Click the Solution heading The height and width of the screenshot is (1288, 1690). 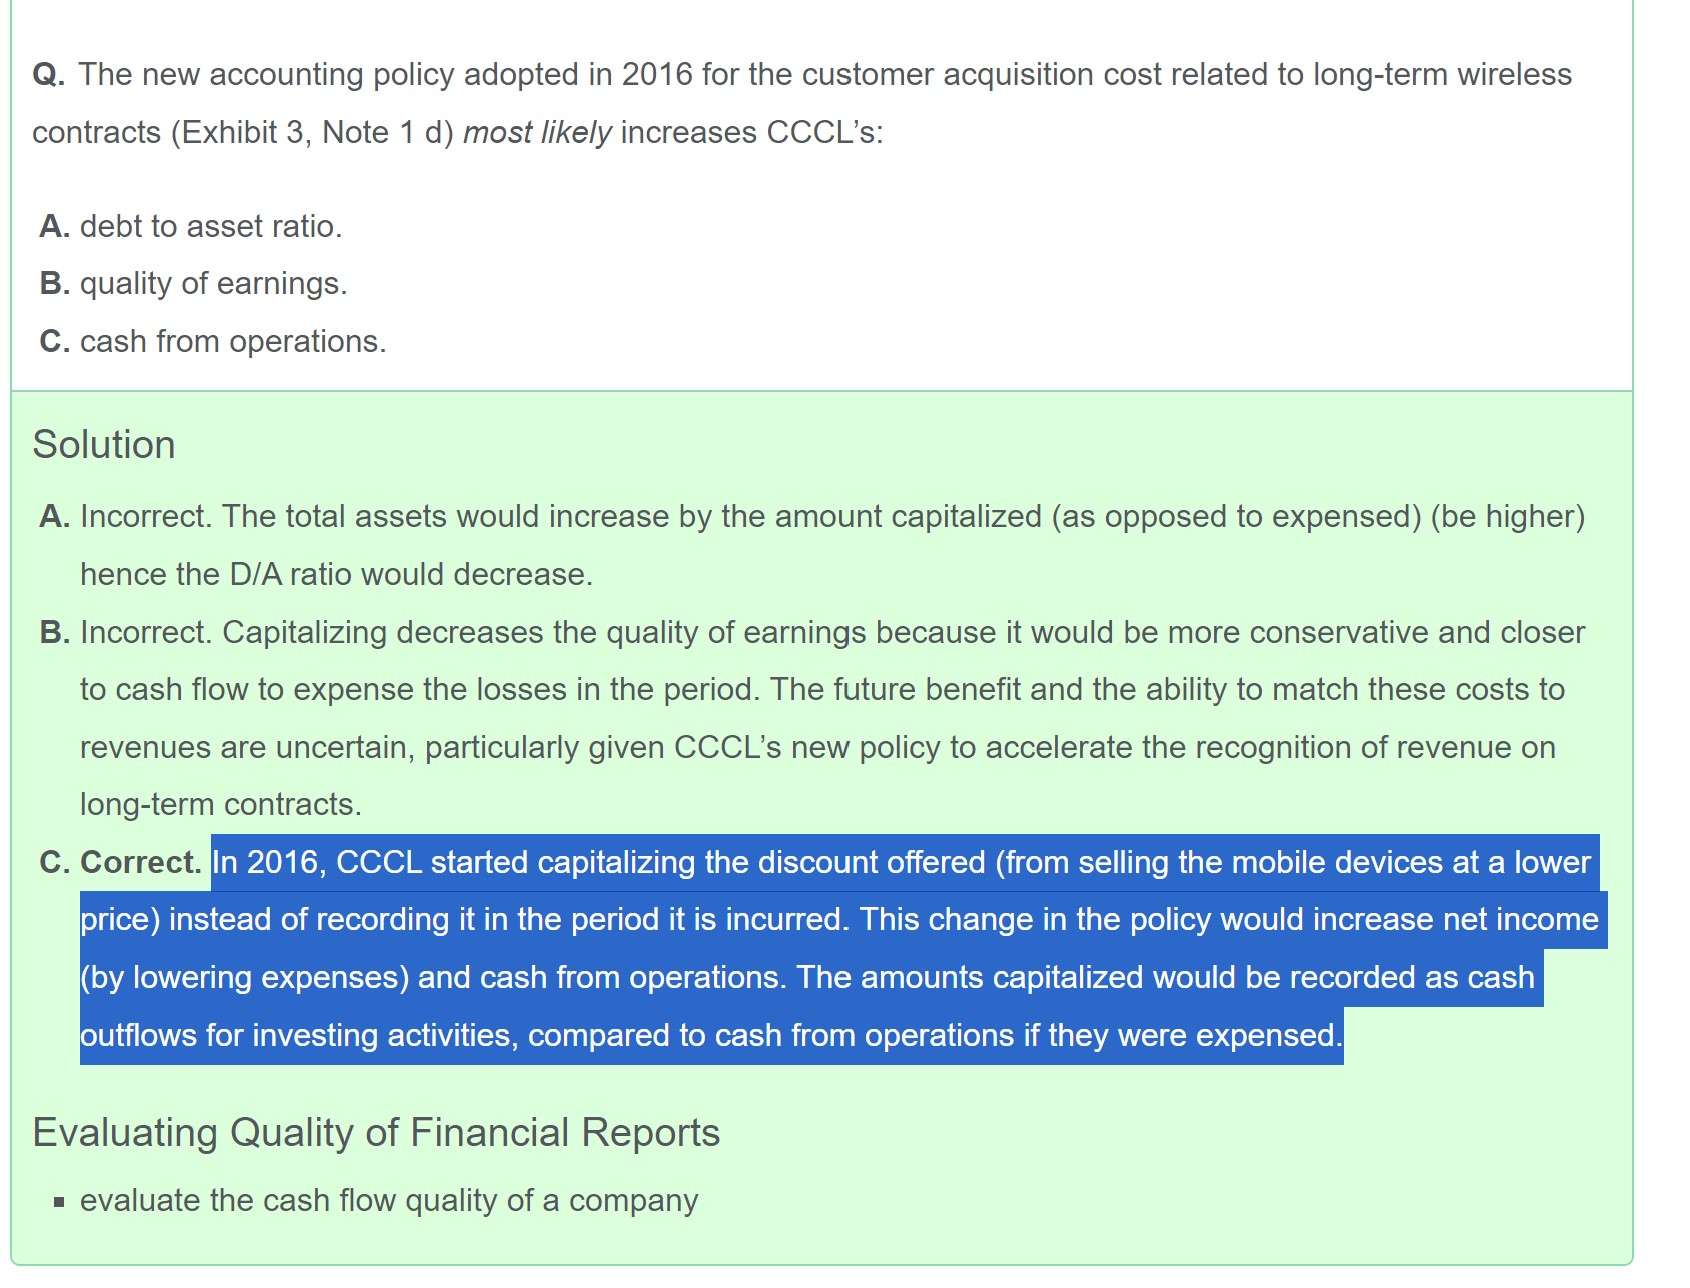click(104, 444)
